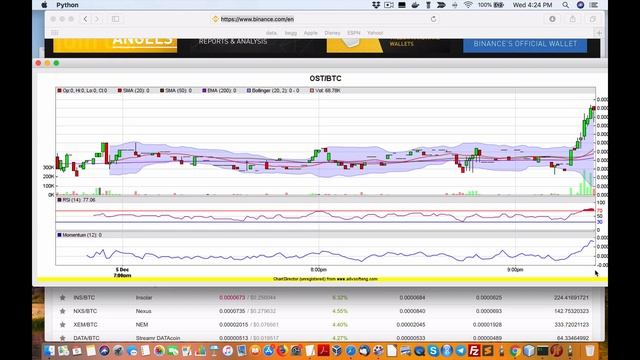Click the Safari address bar binance.com URL
The image size is (640, 360).
pyautogui.click(x=257, y=19)
